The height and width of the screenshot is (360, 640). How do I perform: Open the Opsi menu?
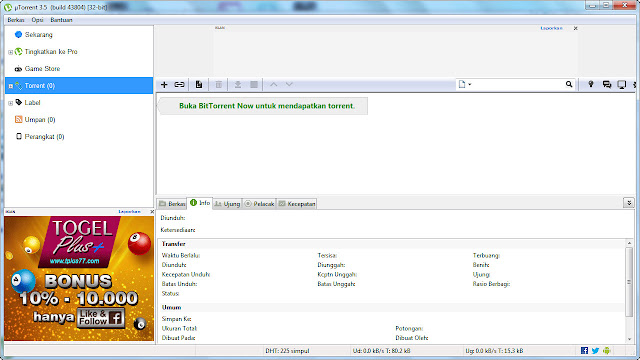point(38,20)
